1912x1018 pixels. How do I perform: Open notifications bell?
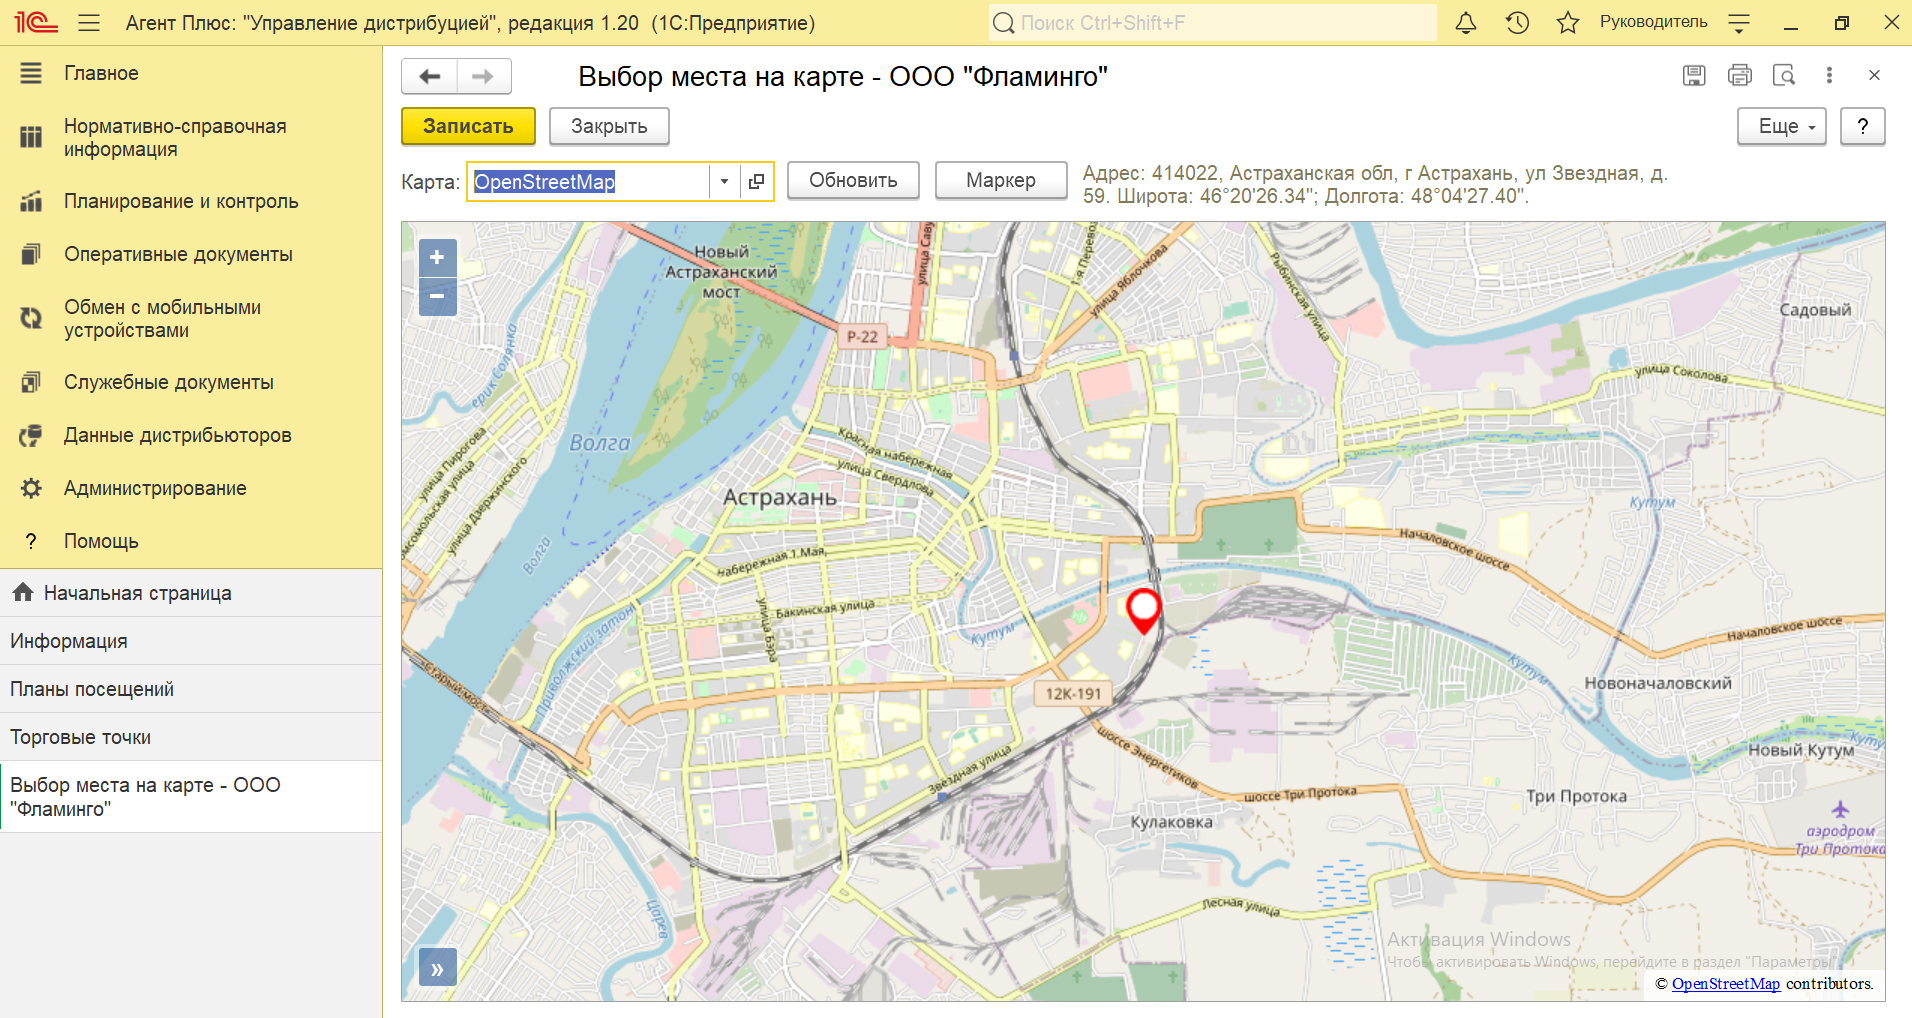(x=1466, y=22)
